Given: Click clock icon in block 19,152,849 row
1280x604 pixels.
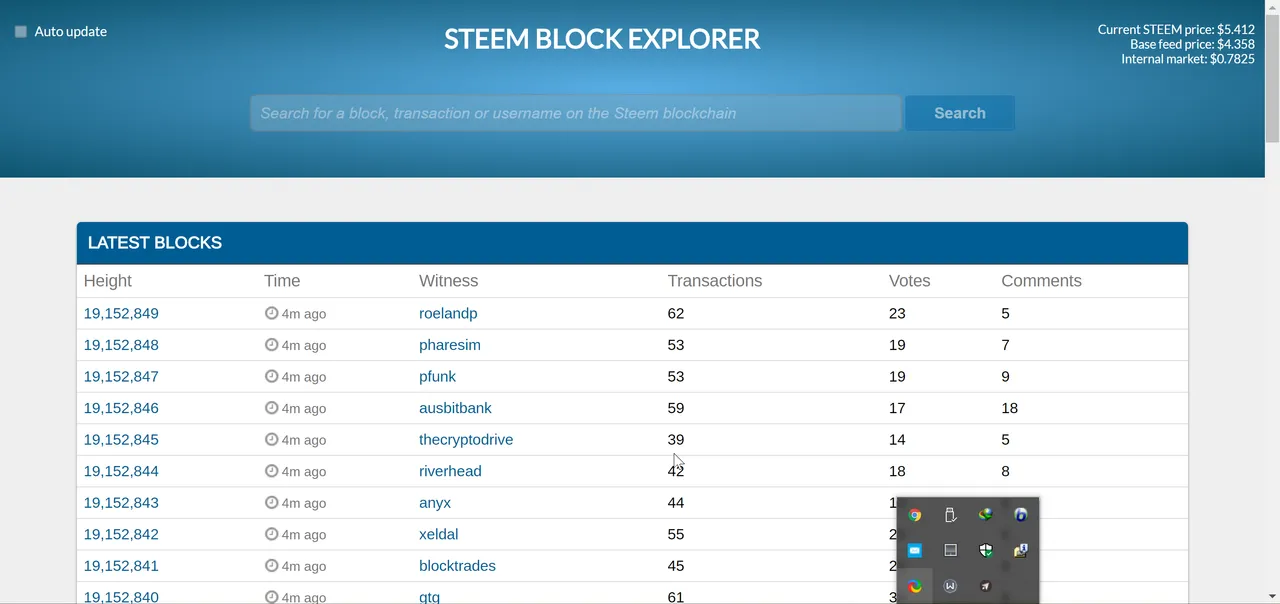Looking at the screenshot, I should point(271,313).
